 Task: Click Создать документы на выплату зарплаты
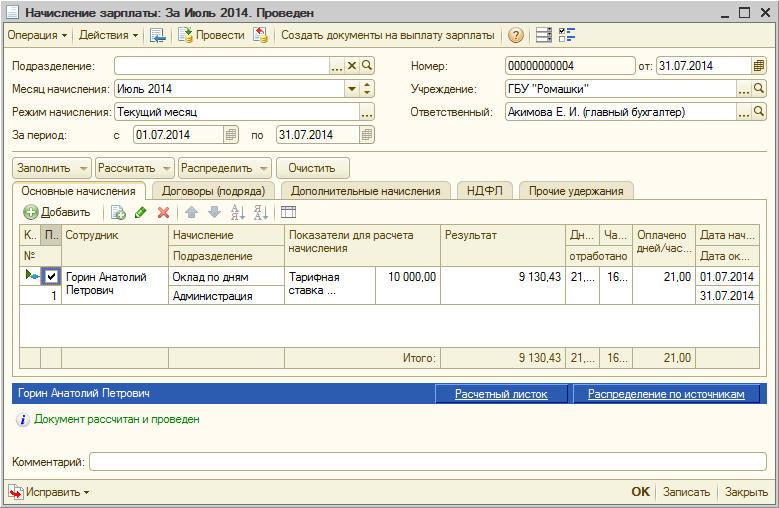coord(388,35)
